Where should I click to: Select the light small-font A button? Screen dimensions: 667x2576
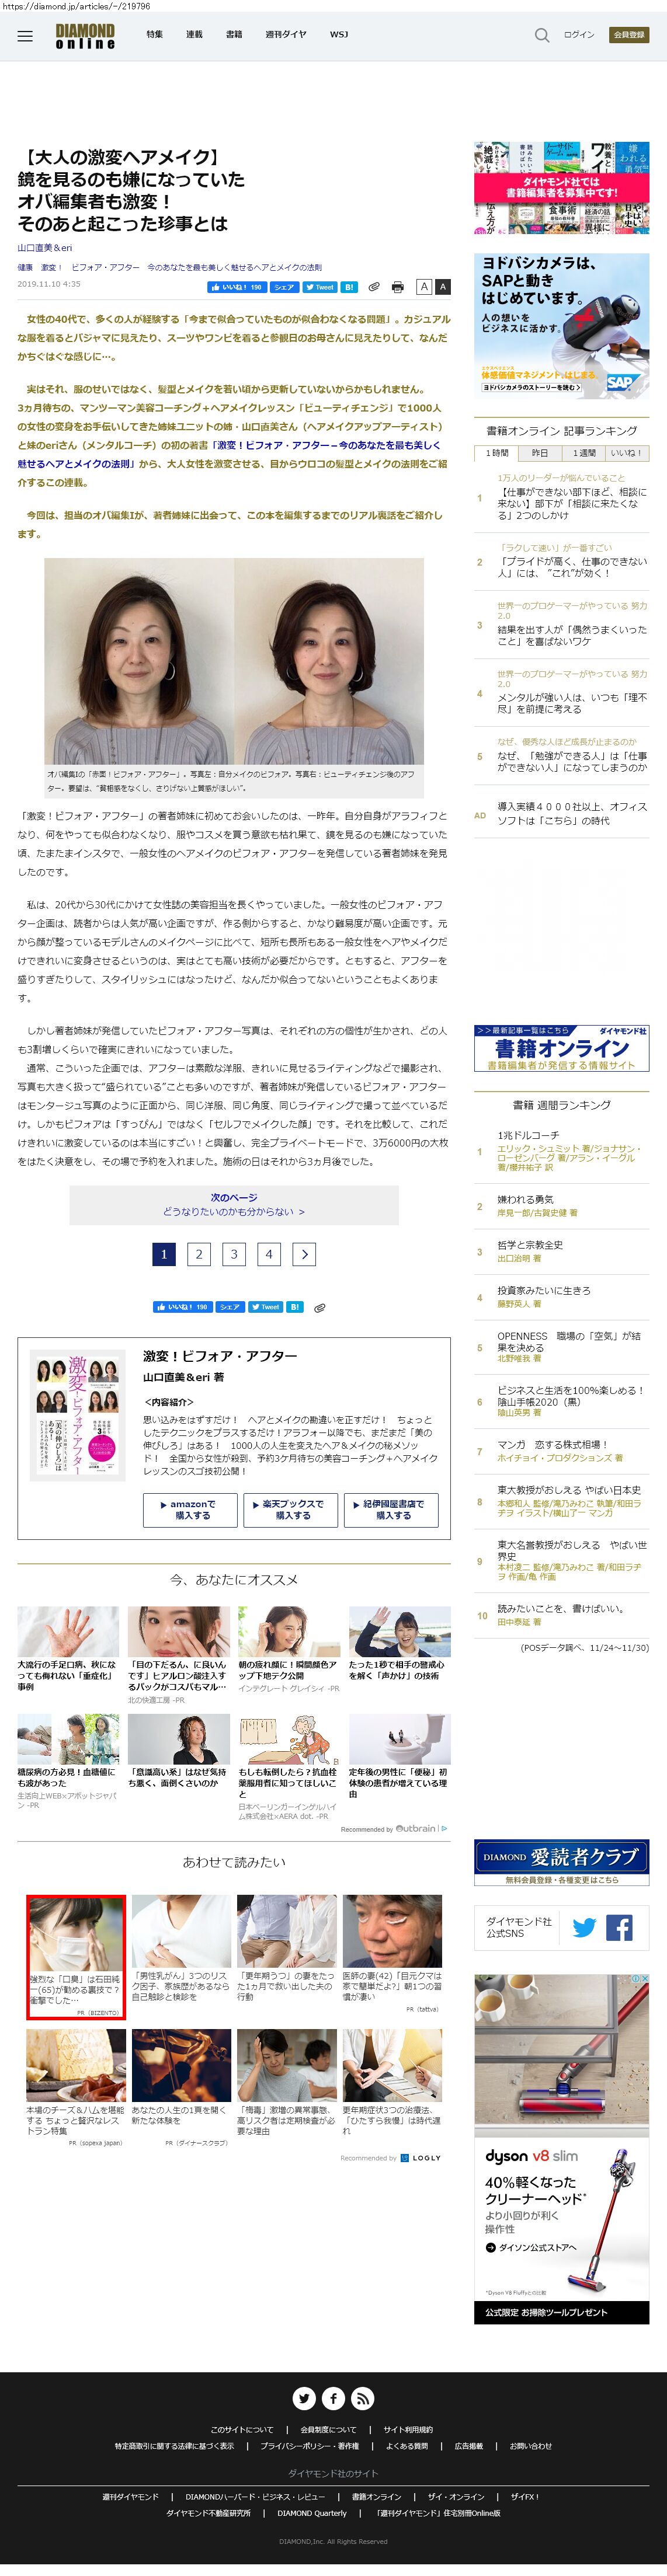[x=424, y=287]
